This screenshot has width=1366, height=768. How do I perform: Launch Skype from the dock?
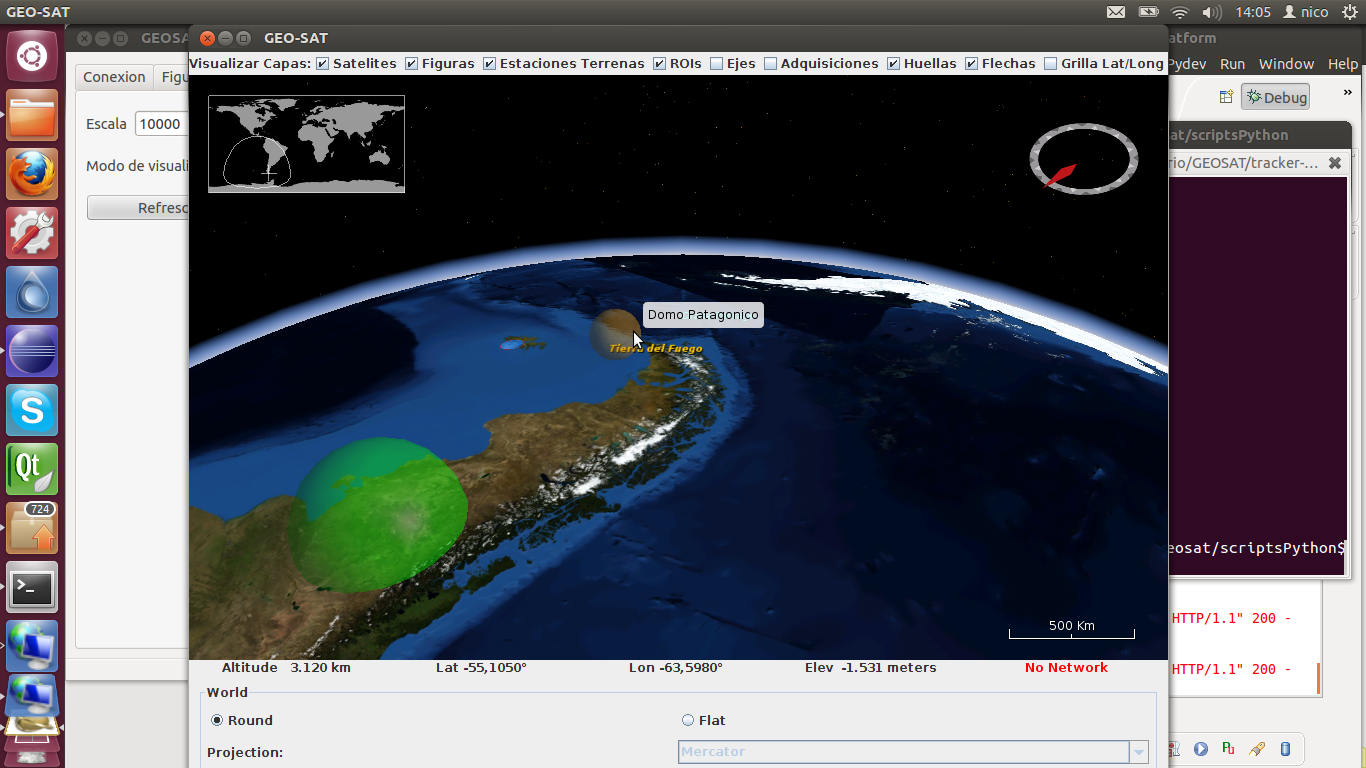tap(32, 410)
